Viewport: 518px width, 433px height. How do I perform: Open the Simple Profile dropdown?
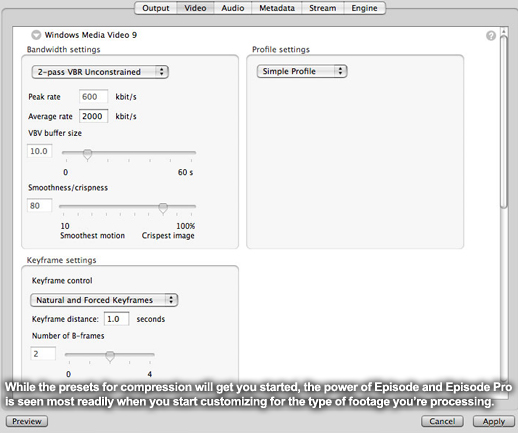pos(302,71)
